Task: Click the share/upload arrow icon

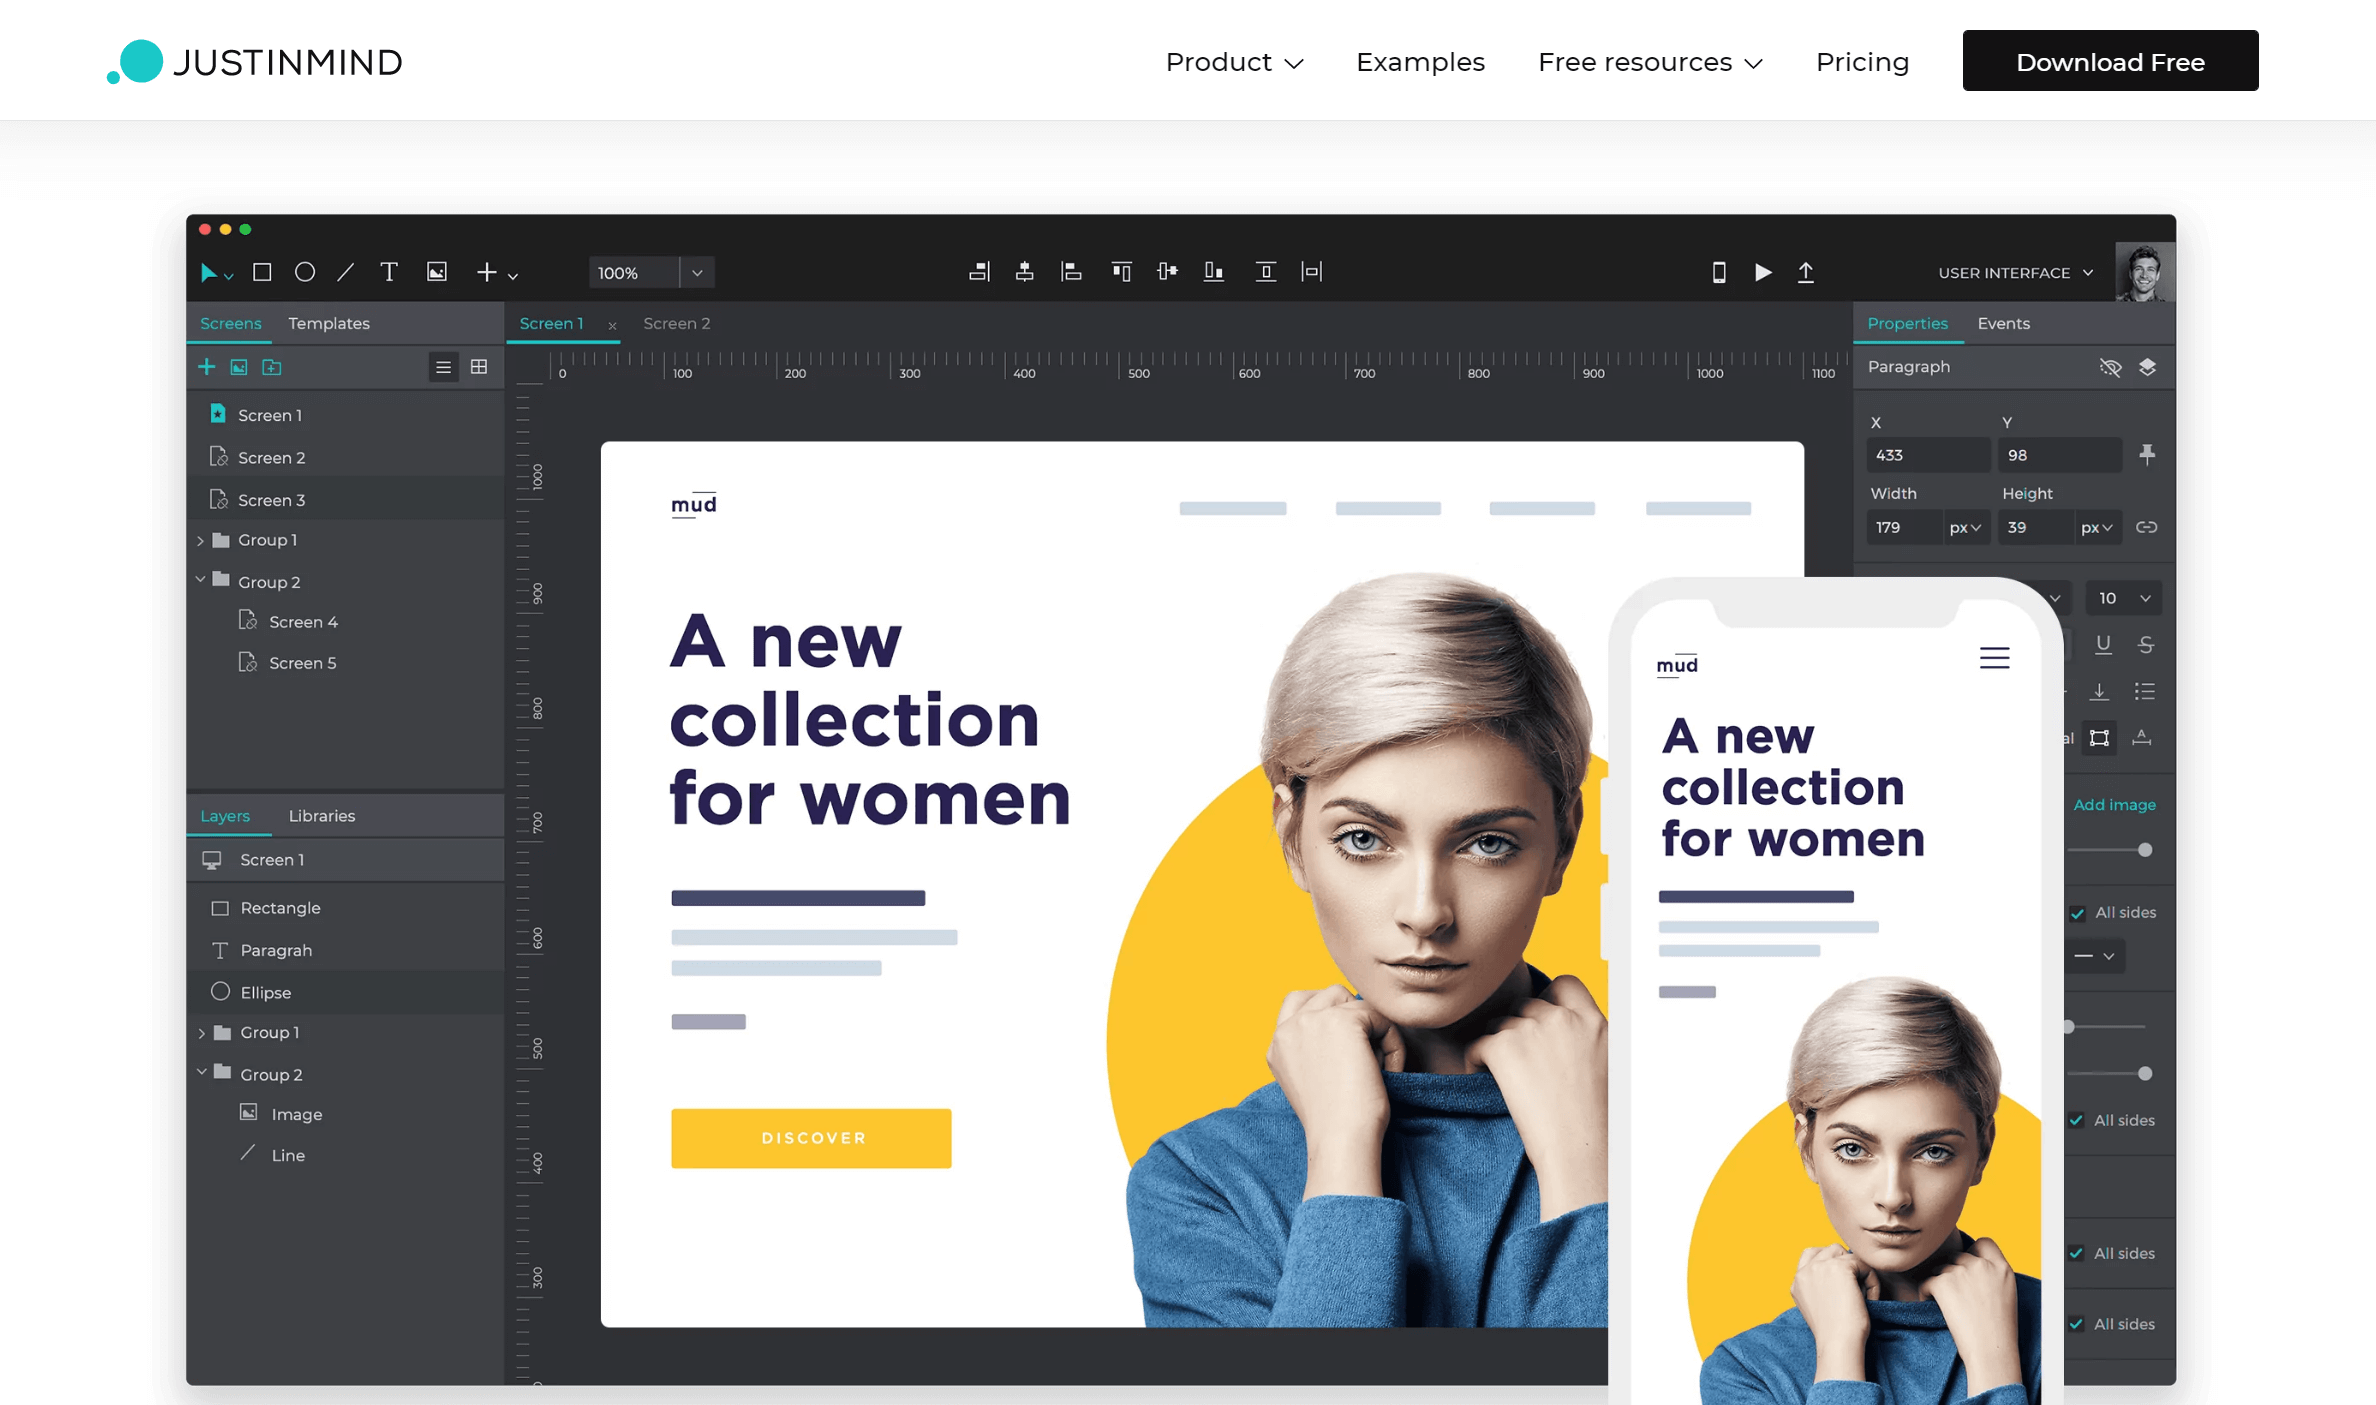Action: 1806,272
